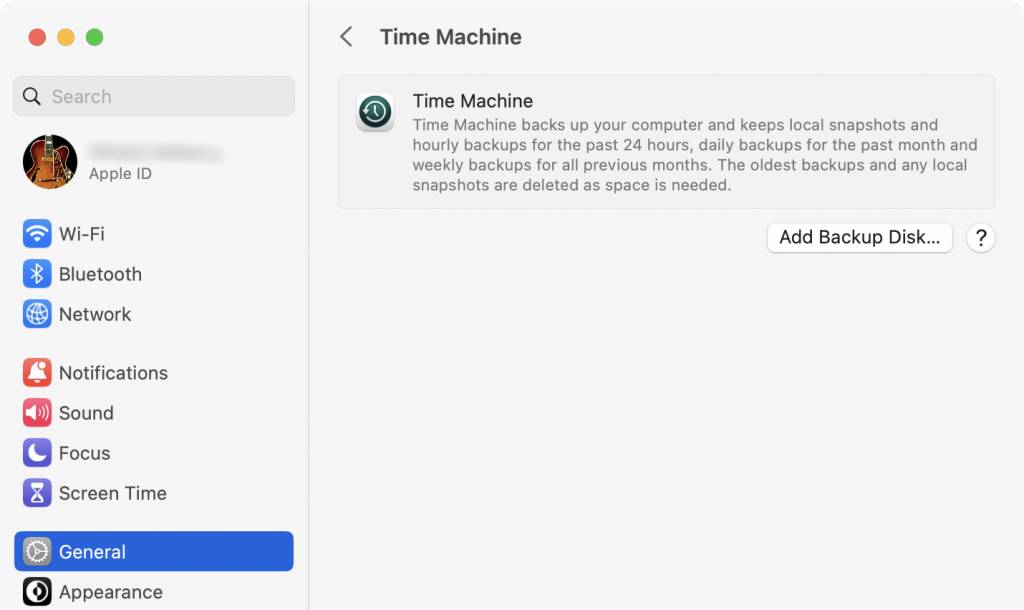This screenshot has height=610, width=1024.
Task: Click the guitar profile picture
Action: pyautogui.click(x=50, y=162)
